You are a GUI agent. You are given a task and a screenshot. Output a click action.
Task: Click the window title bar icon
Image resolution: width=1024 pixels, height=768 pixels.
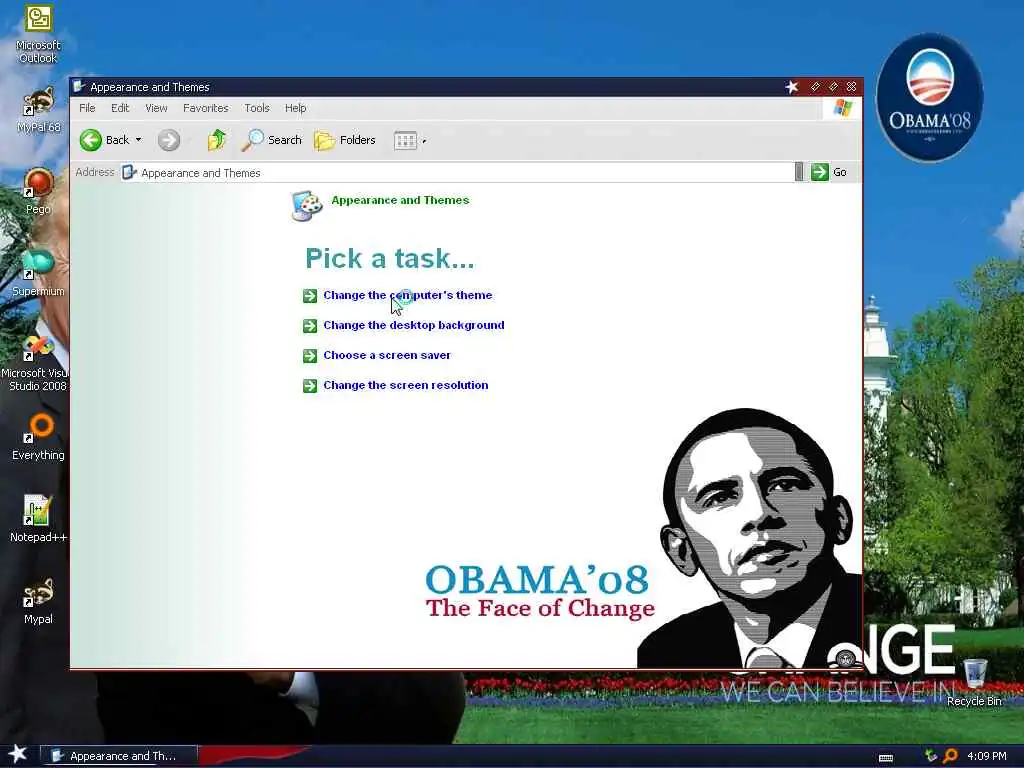[x=79, y=86]
